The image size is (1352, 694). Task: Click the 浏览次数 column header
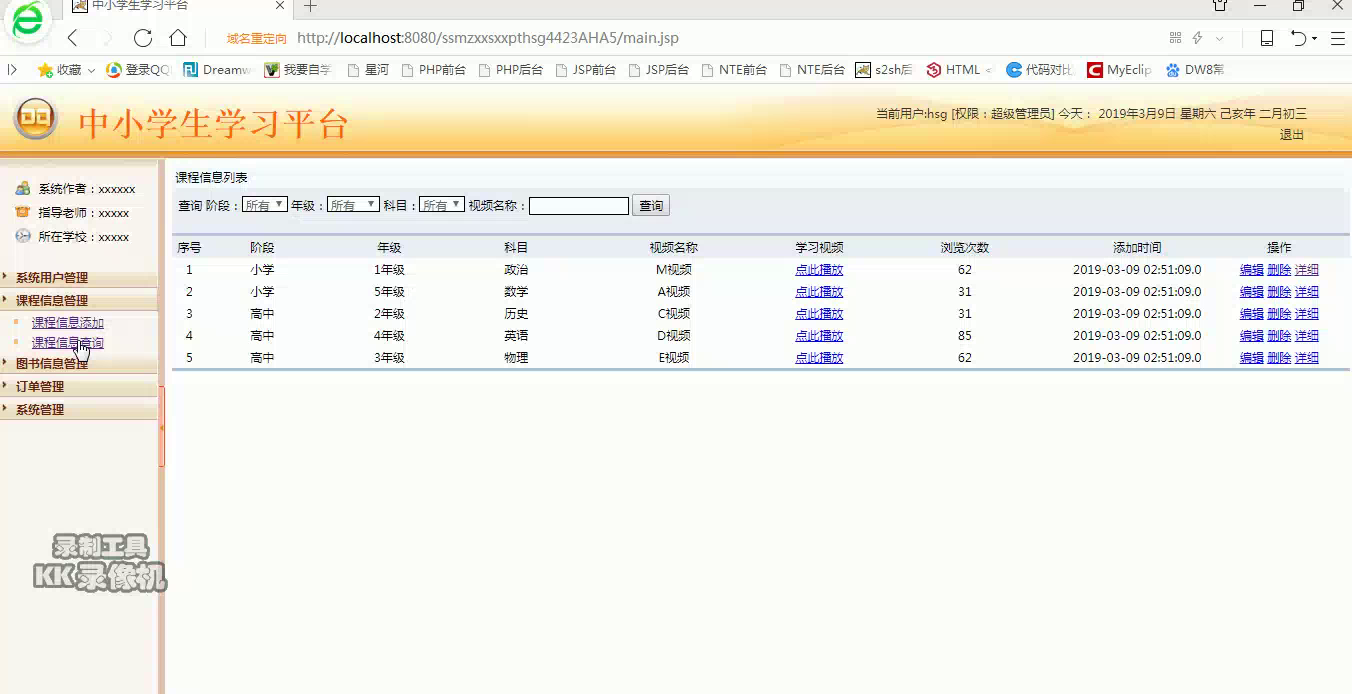coord(964,247)
